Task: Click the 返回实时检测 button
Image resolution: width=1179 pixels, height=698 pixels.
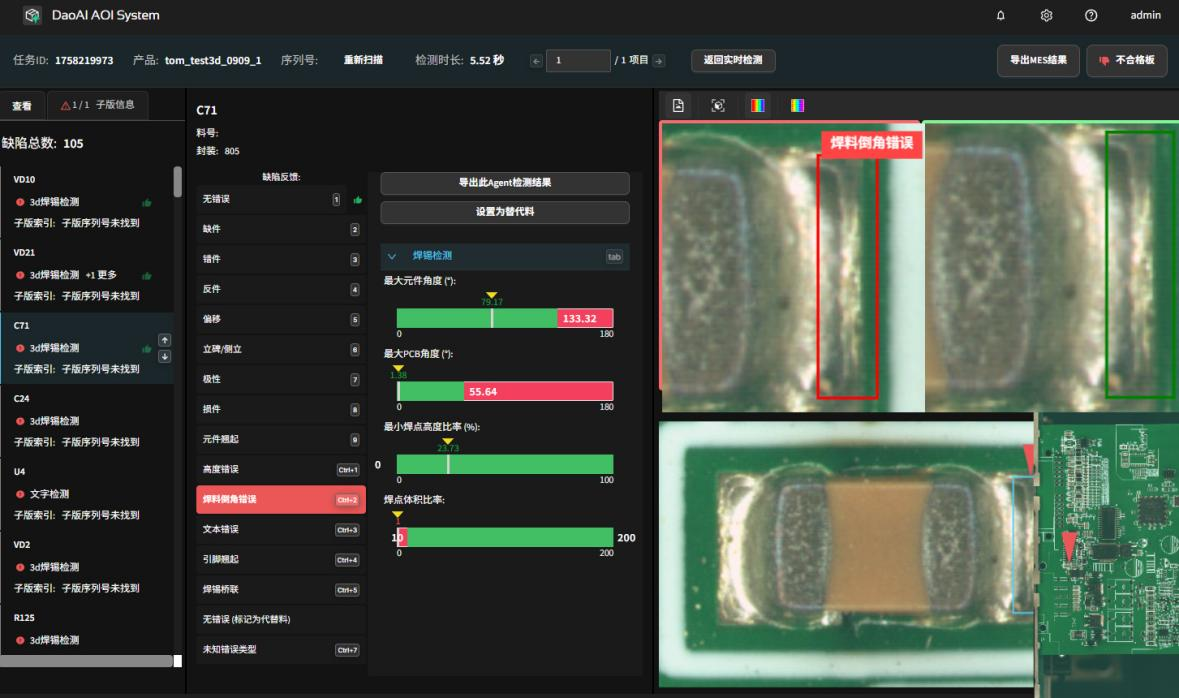Action: coord(732,60)
